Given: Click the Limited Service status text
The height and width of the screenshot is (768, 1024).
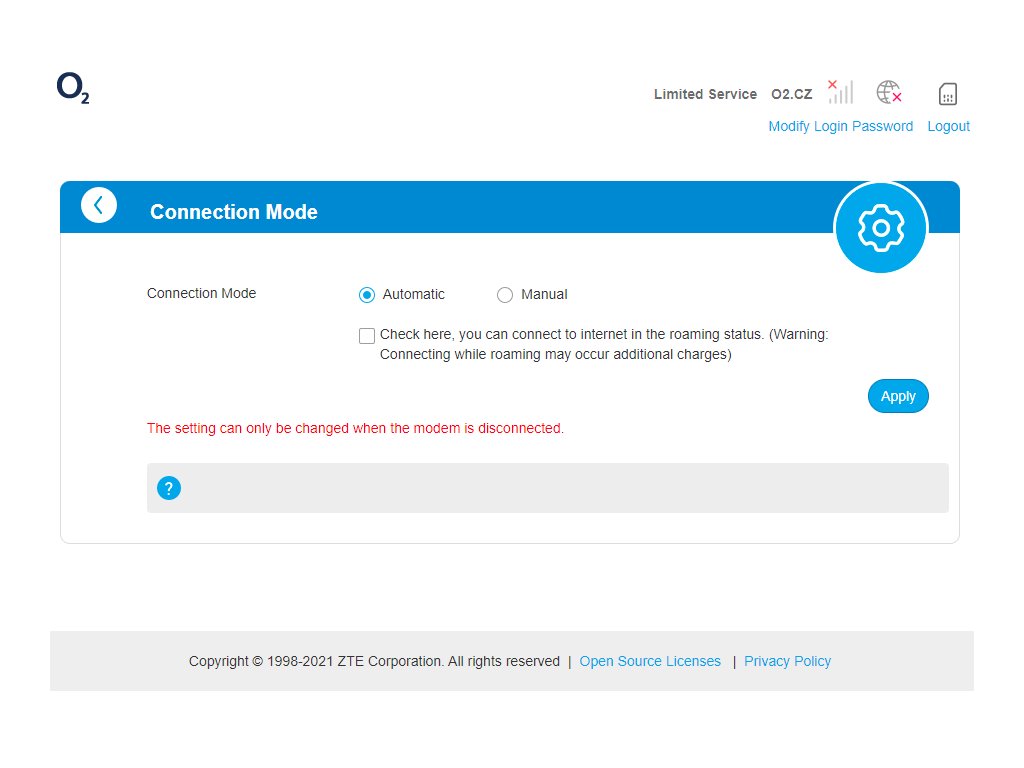Looking at the screenshot, I should coord(705,94).
